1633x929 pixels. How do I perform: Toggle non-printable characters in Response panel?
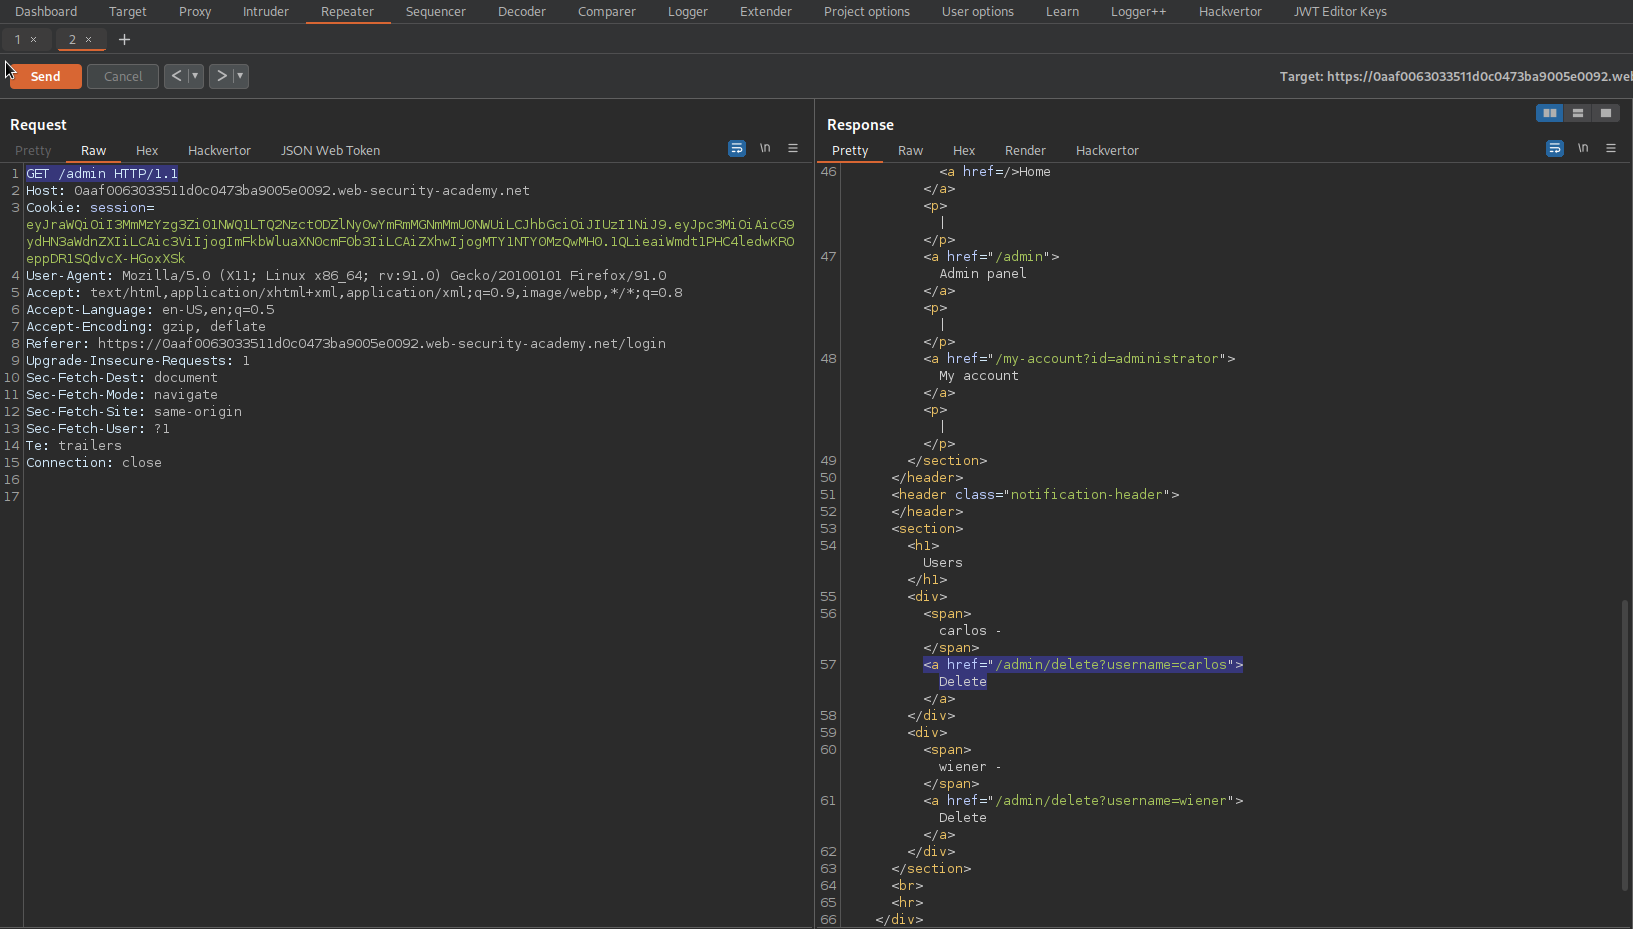point(1583,148)
